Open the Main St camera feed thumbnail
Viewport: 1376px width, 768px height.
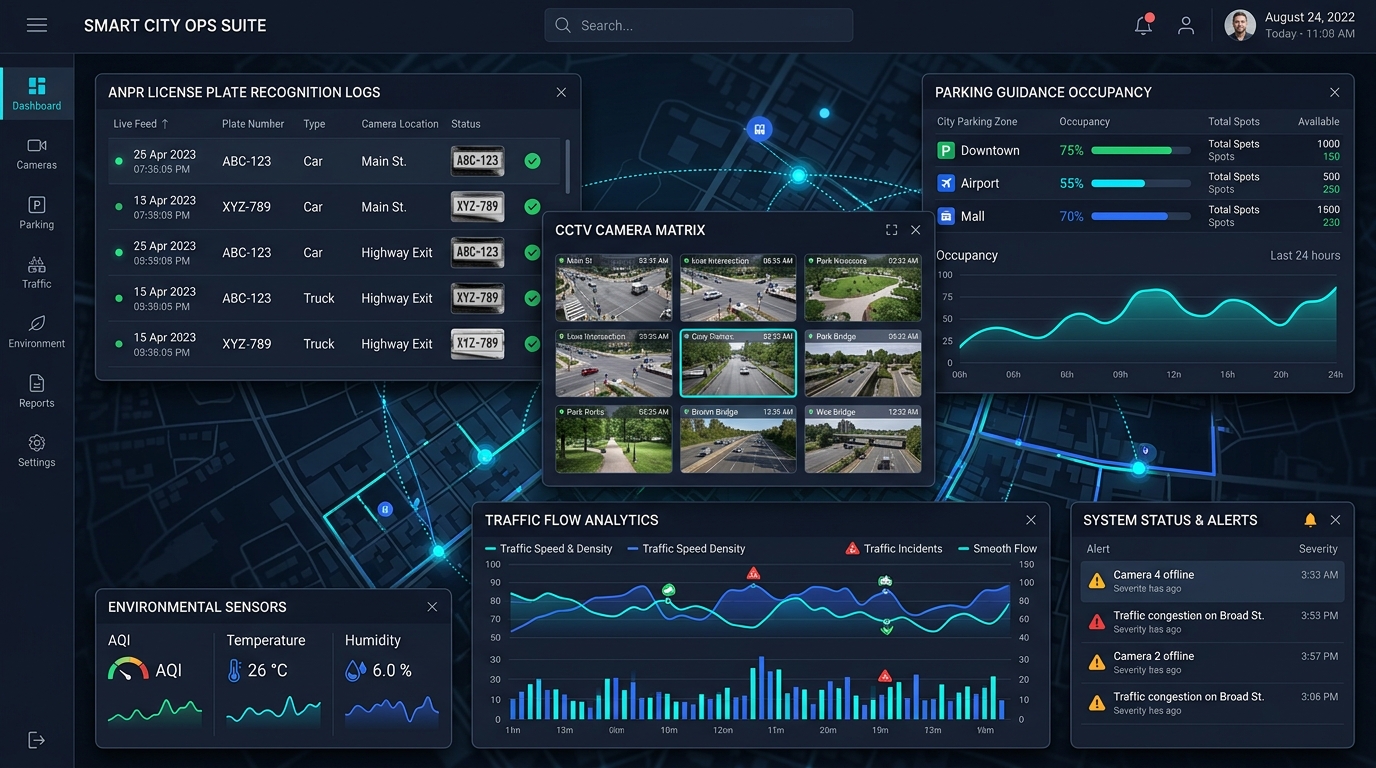tap(614, 288)
